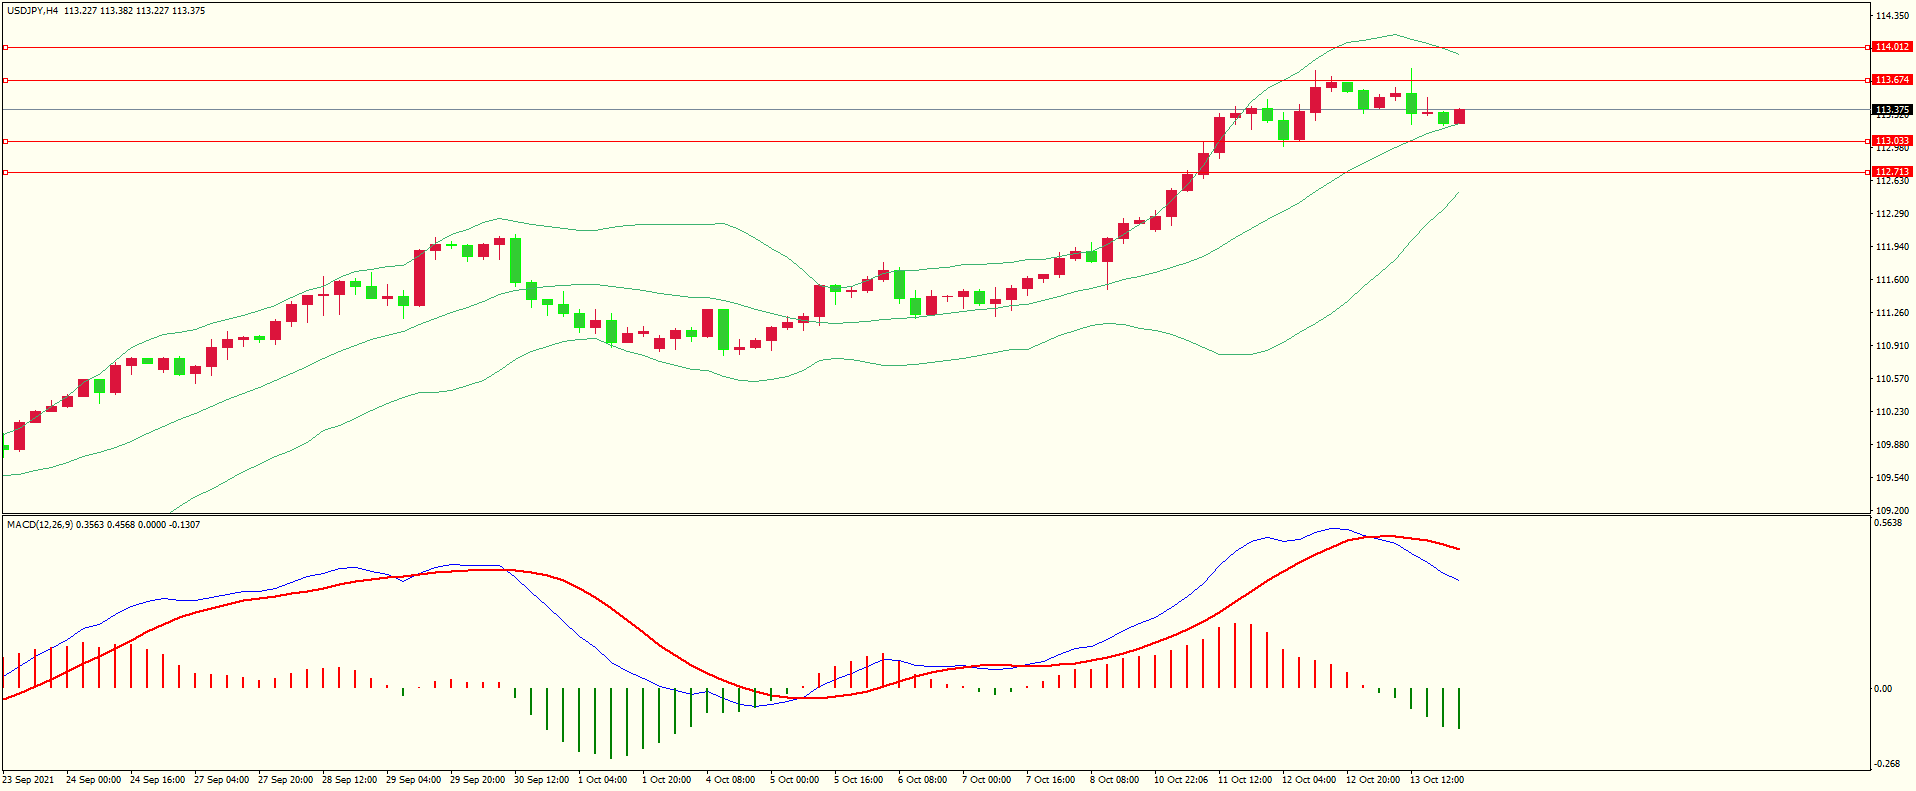Click the '13 Oct 12:00' time axis label

point(1436,780)
